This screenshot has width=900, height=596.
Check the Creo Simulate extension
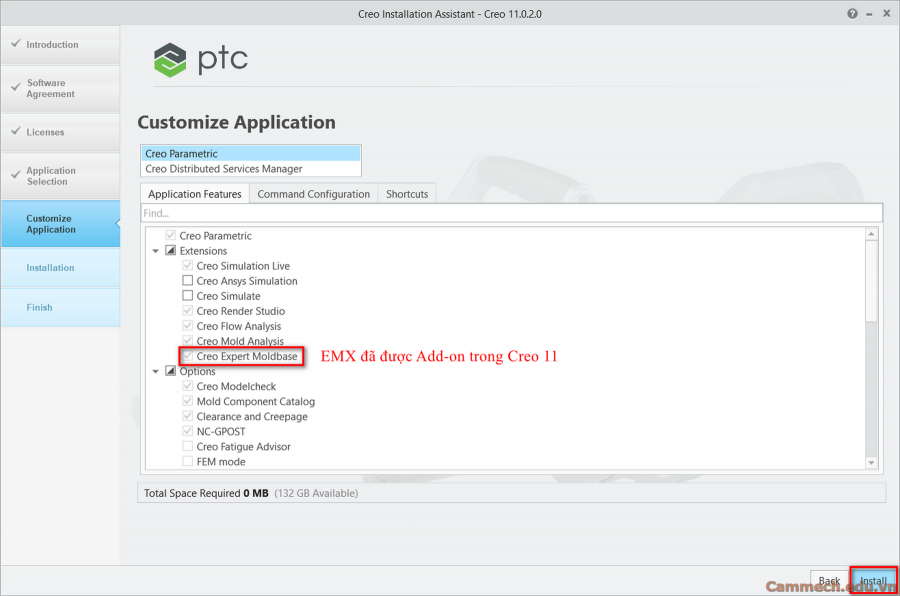pos(186,296)
